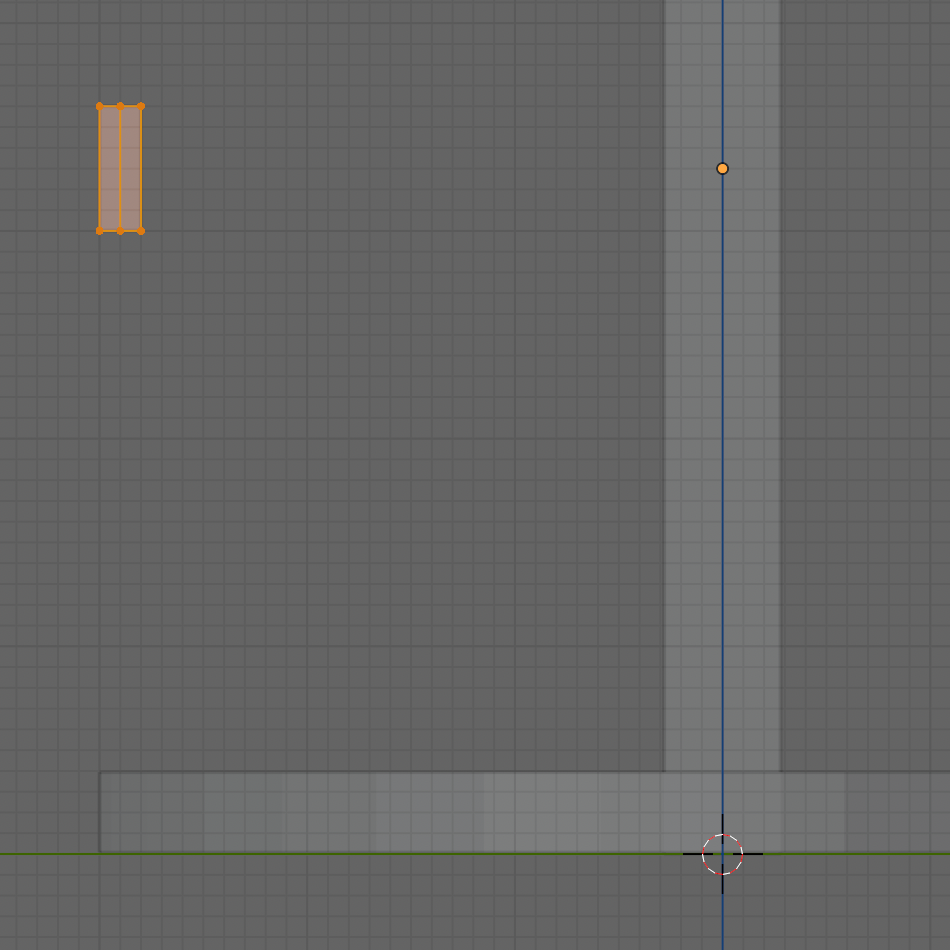Image resolution: width=950 pixels, height=950 pixels.
Task: Select the bottom-right vertex of orange mesh
Action: pyautogui.click(x=141, y=231)
